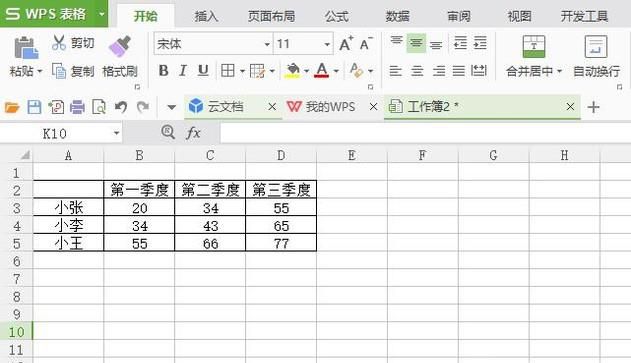This screenshot has height=363, width=631.
Task: Click the Wrap Text (自动换行) icon
Action: click(x=596, y=47)
